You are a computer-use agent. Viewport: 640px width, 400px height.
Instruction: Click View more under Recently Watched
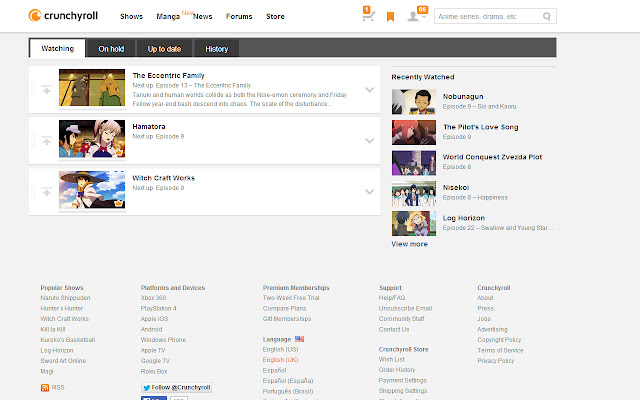[x=409, y=244]
